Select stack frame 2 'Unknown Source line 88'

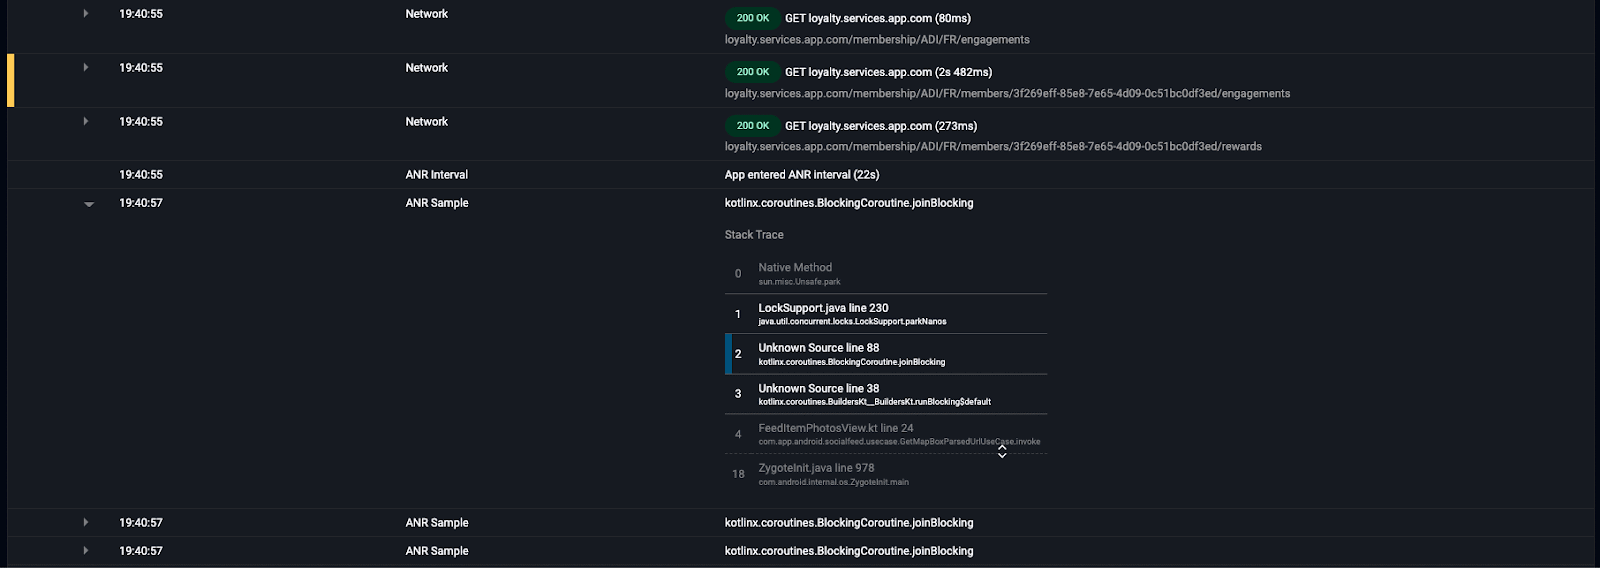886,354
